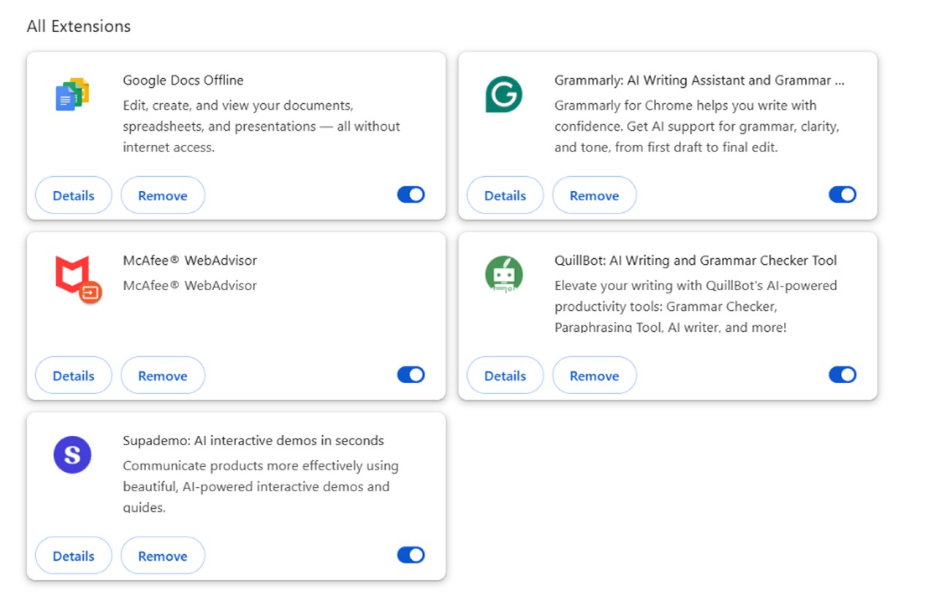936x601 pixels.
Task: Disable the Google Docs Offline extension toggle
Action: (411, 195)
